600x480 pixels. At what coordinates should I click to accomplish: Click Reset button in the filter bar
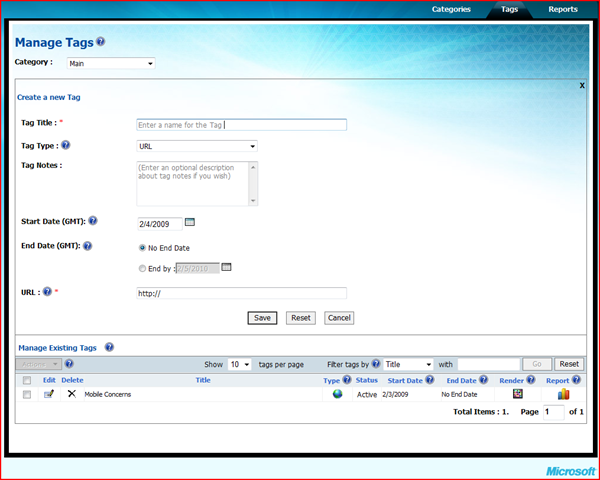pos(569,364)
